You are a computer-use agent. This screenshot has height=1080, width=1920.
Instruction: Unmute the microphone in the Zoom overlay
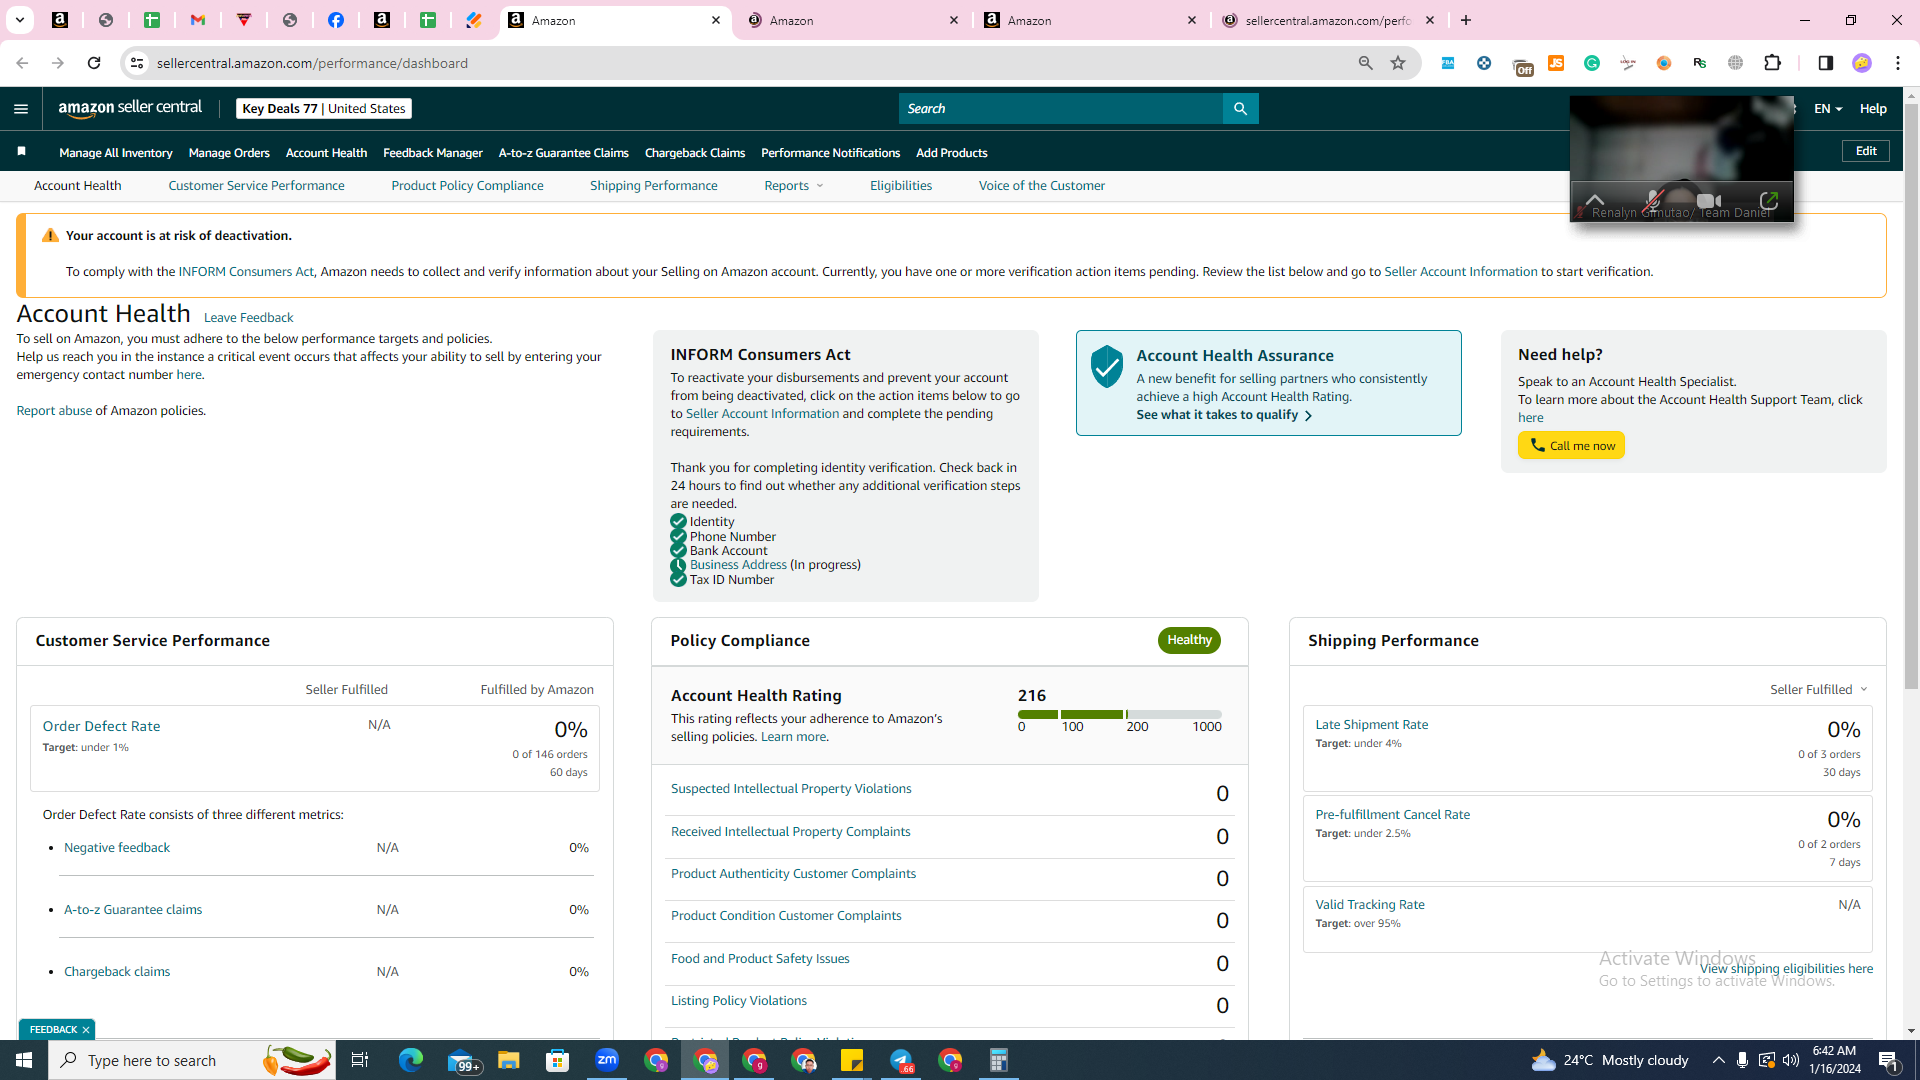pyautogui.click(x=1653, y=201)
